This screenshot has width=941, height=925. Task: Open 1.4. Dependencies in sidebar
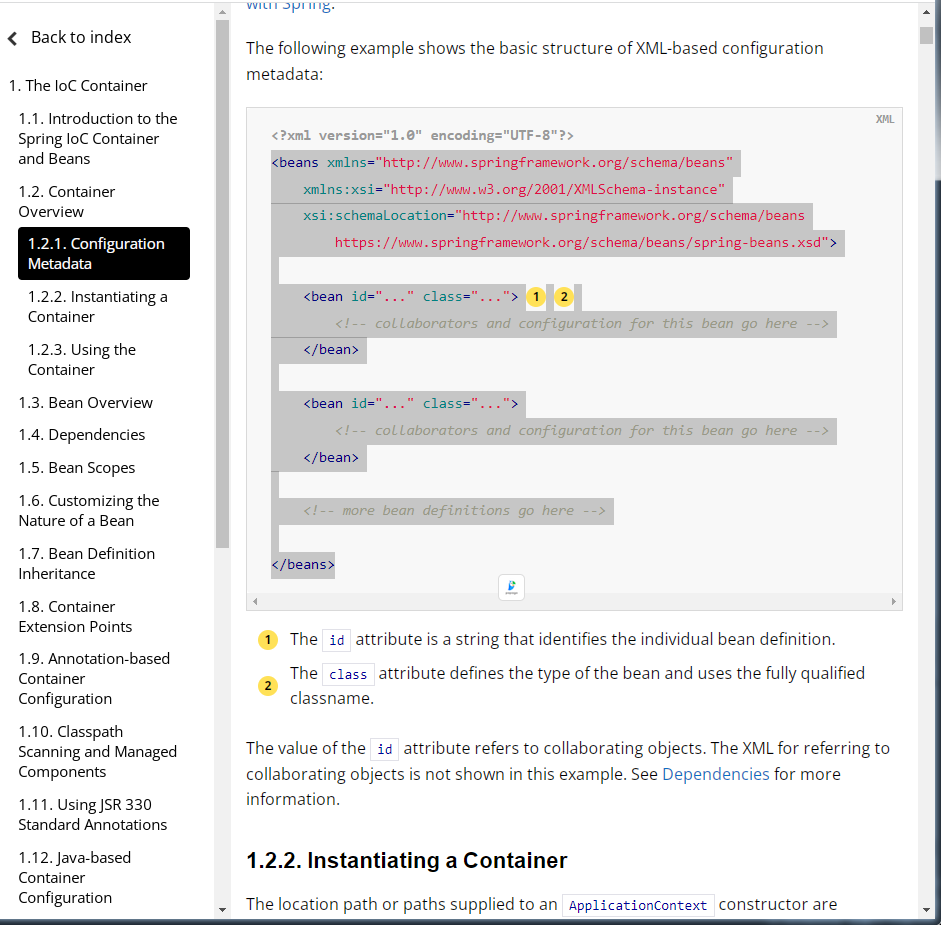coord(82,435)
